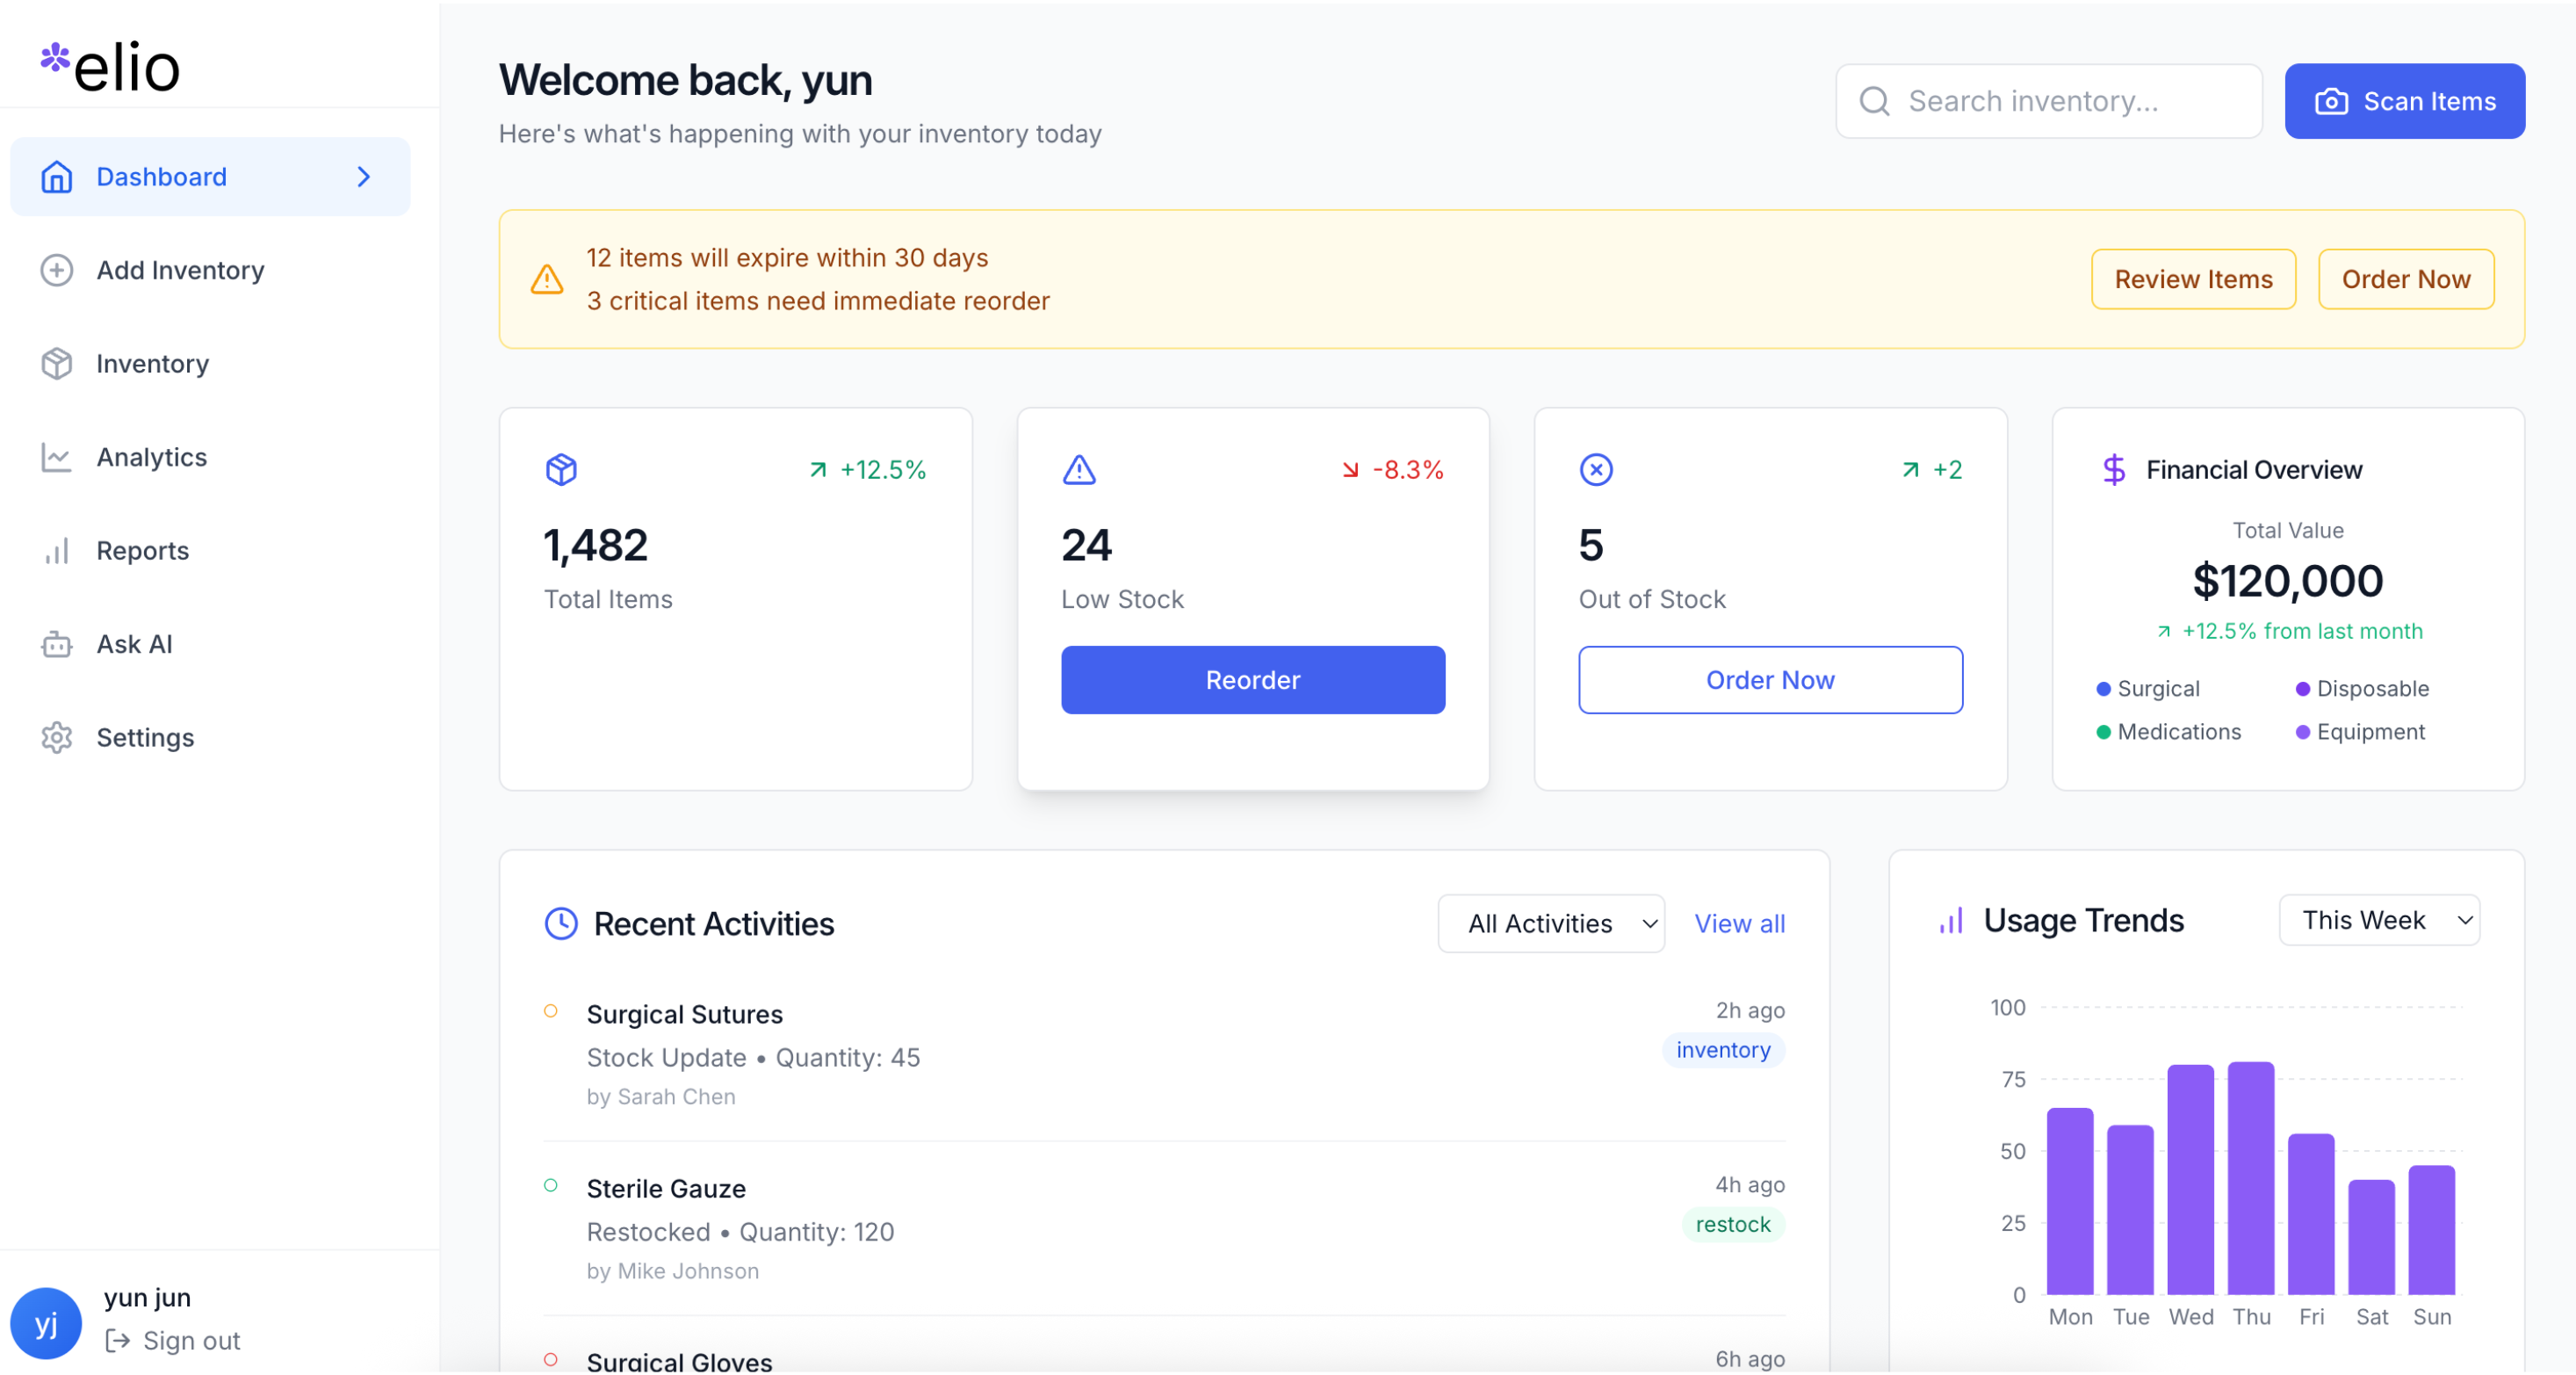Sign out of the account

coord(173,1341)
